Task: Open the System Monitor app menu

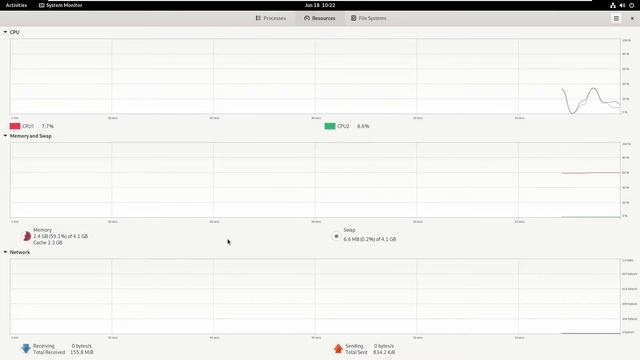Action: [x=60, y=5]
